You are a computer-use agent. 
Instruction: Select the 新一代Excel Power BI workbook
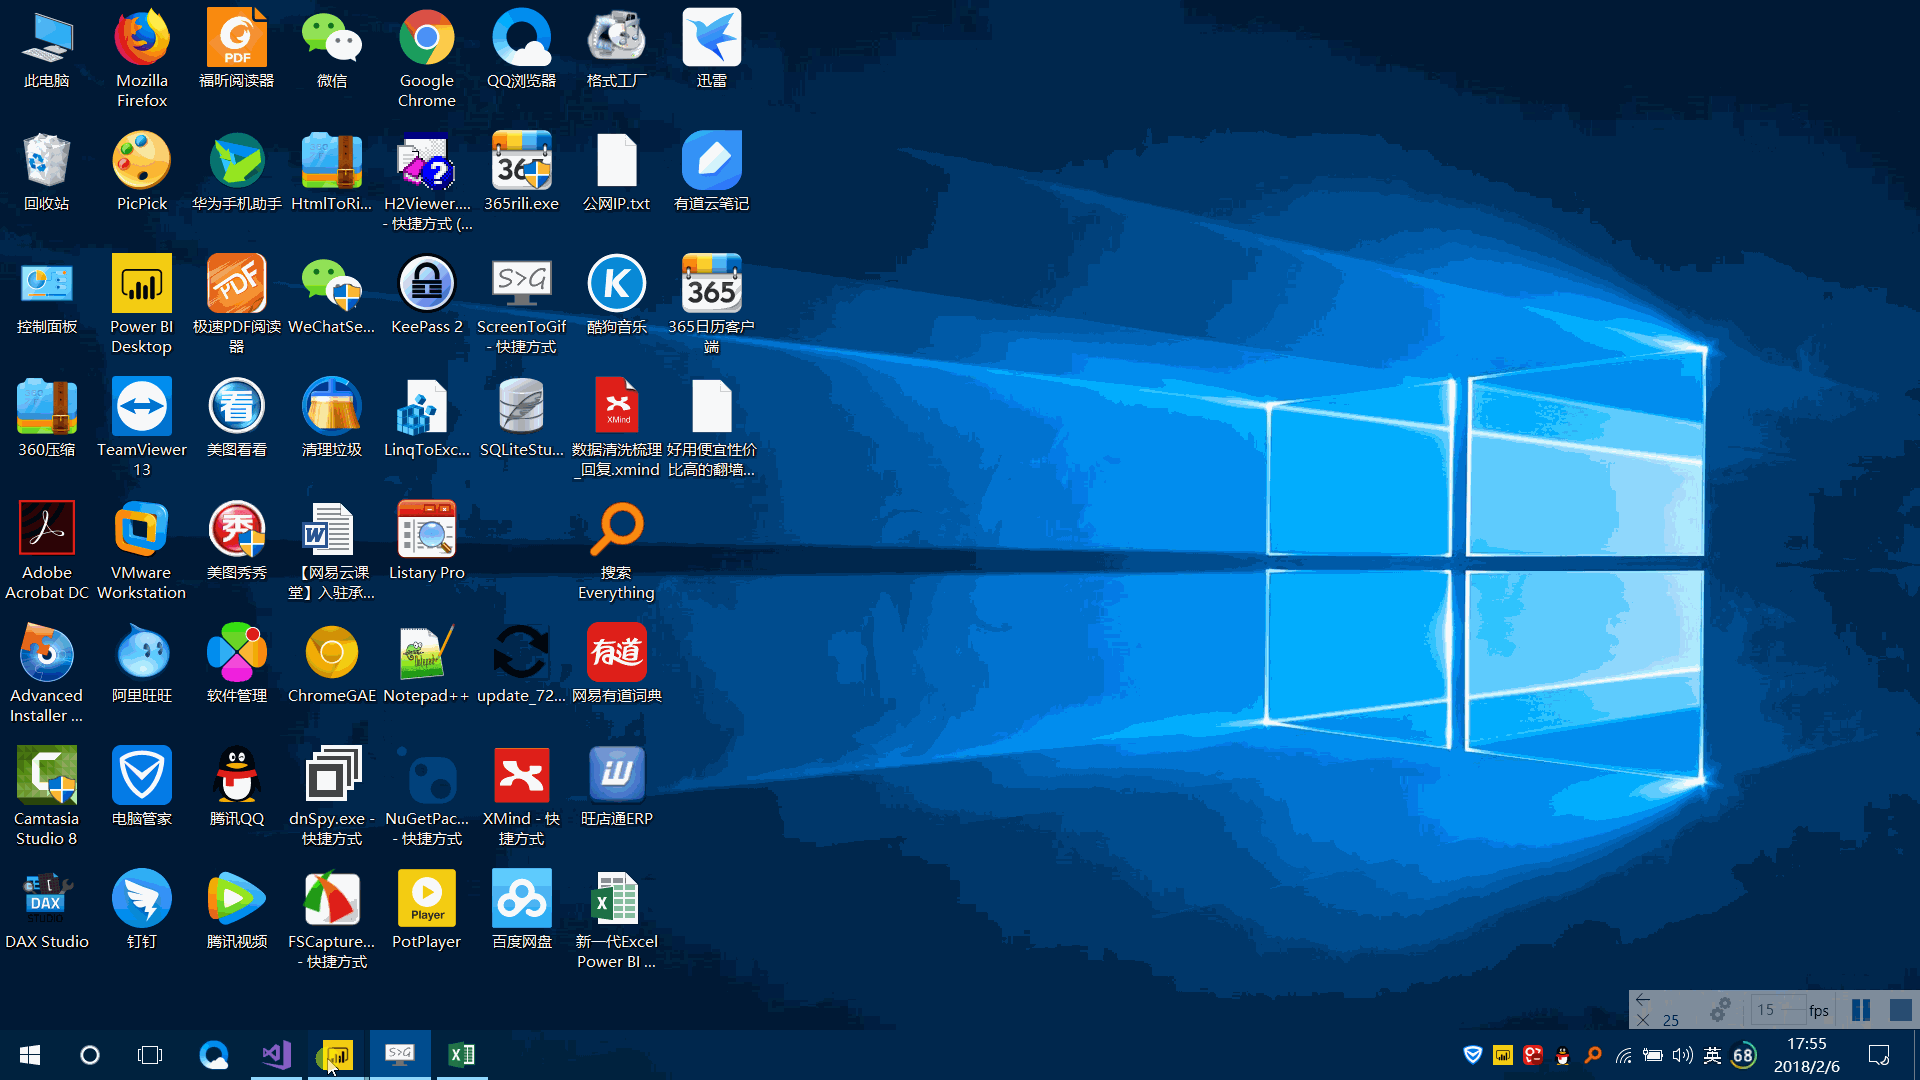(x=617, y=919)
